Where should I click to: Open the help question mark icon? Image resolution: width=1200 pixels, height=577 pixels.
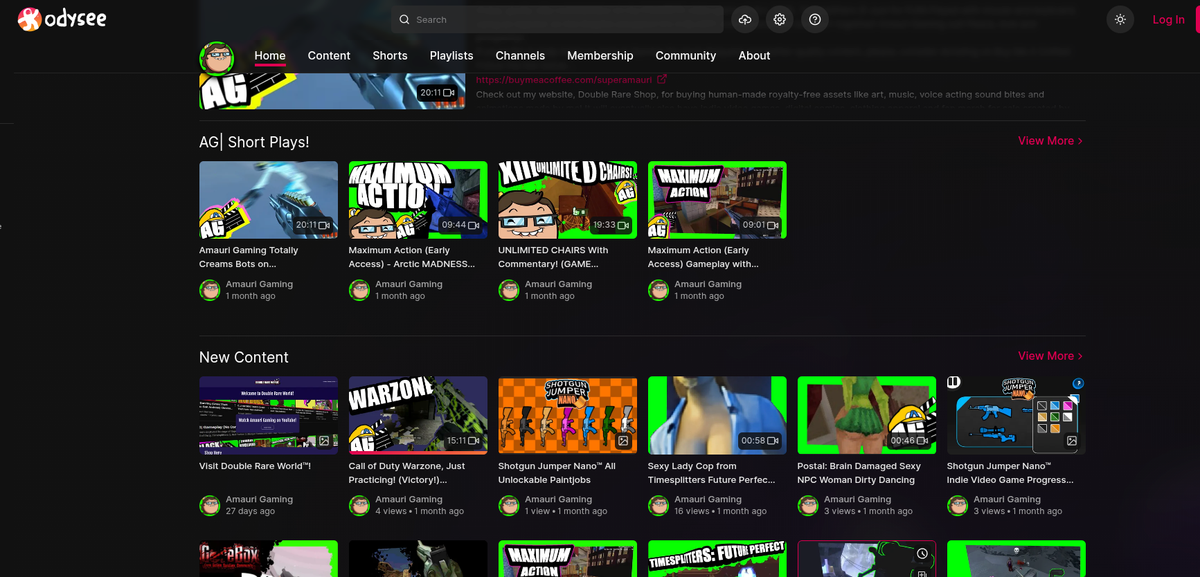814,19
